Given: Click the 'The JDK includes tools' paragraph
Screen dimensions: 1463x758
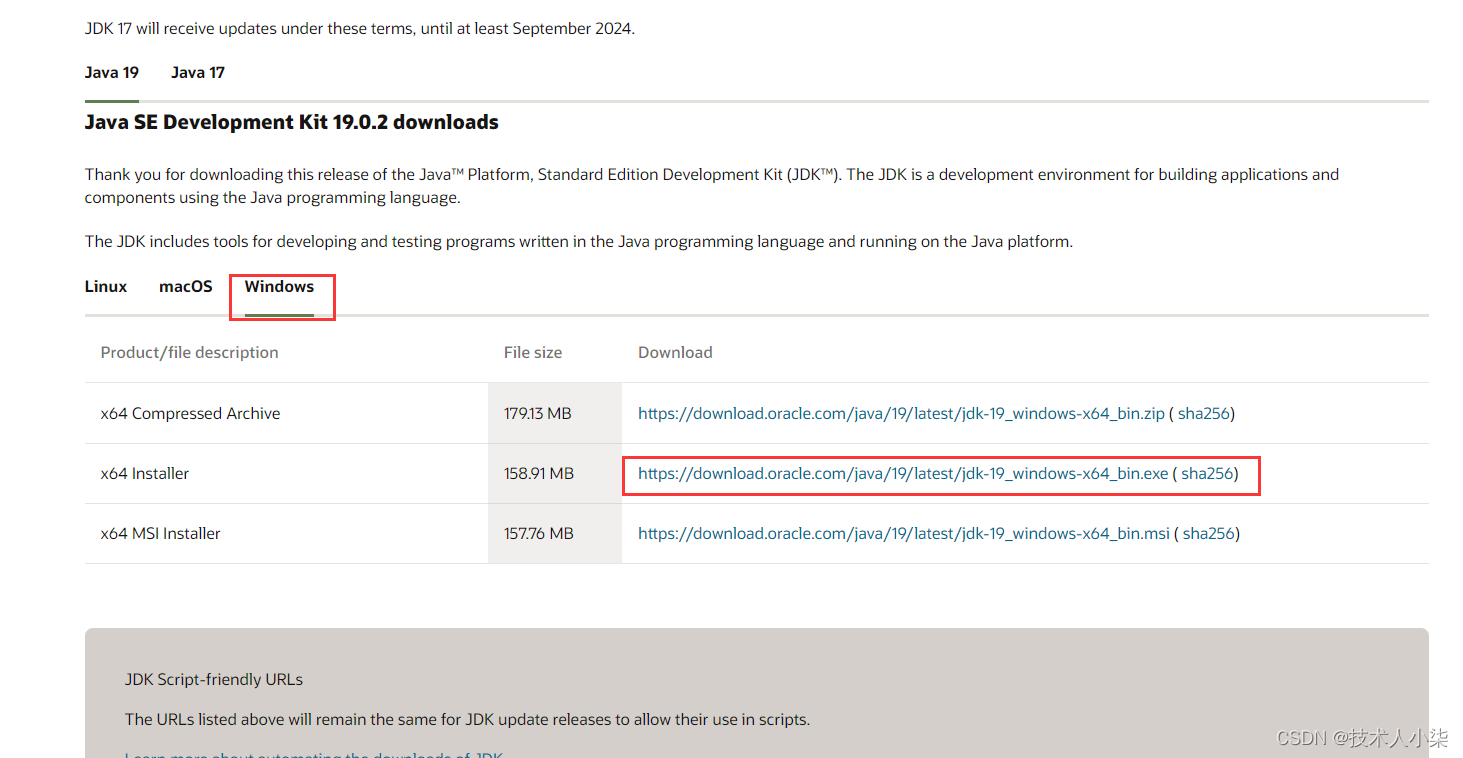Looking at the screenshot, I should (579, 242).
